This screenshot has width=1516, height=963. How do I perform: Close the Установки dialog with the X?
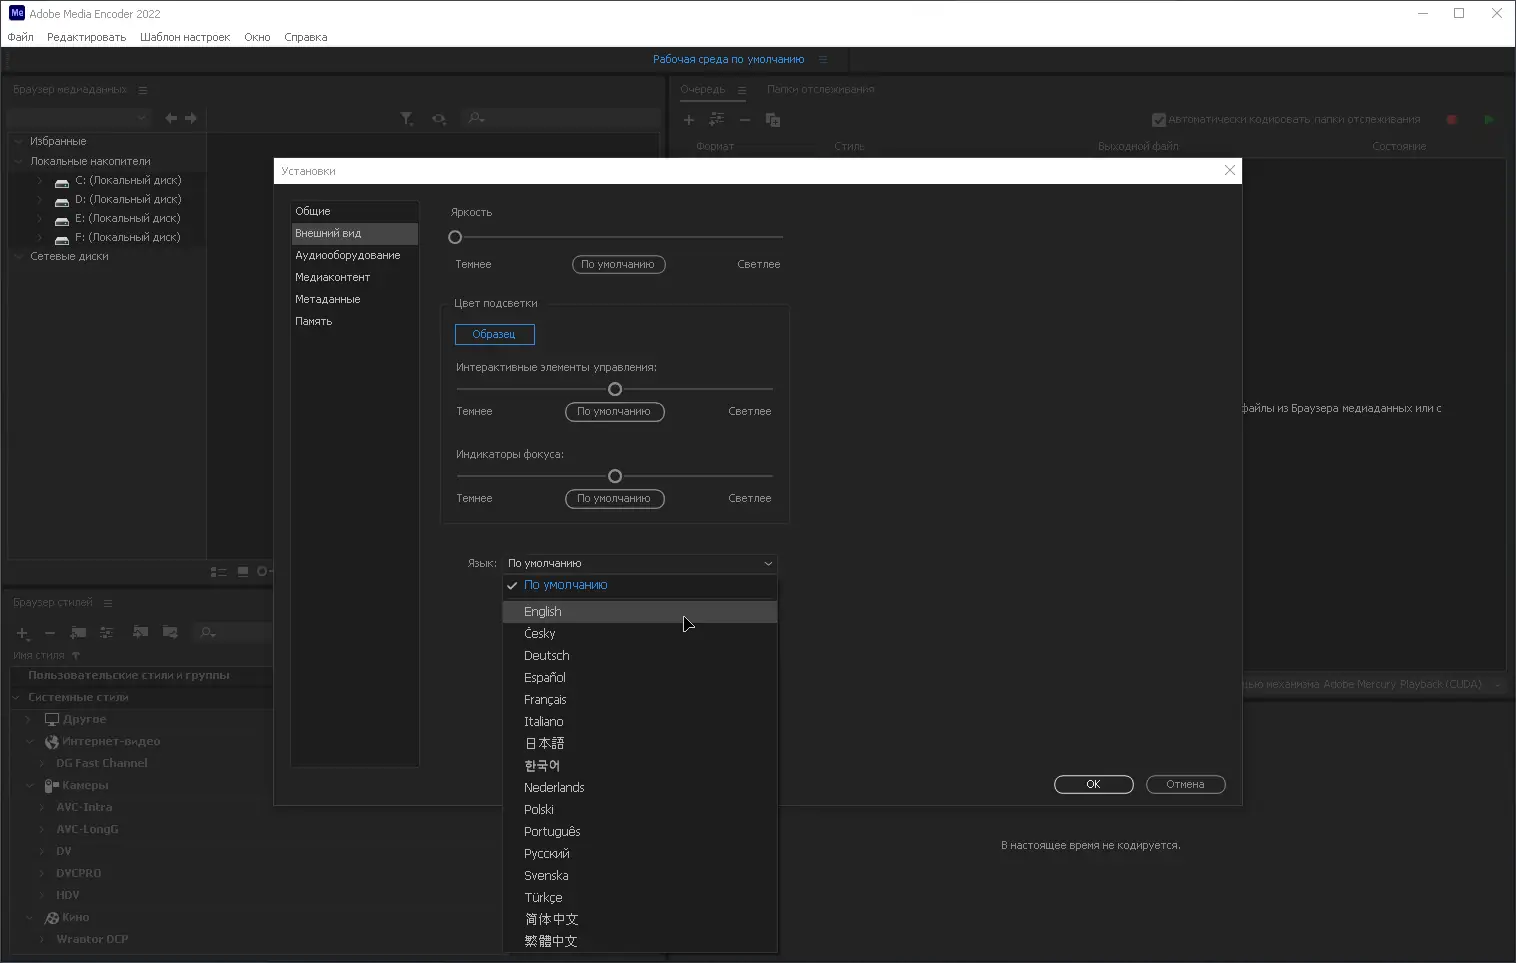[x=1230, y=171]
